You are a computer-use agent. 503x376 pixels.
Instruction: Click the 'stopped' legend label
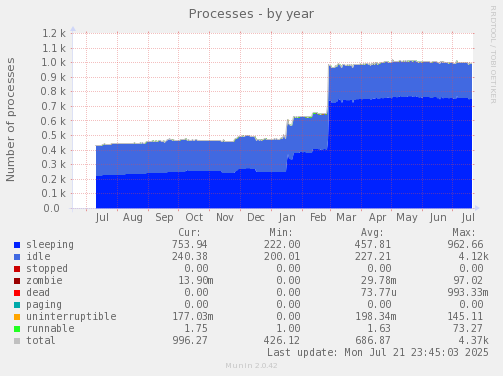[47, 269]
